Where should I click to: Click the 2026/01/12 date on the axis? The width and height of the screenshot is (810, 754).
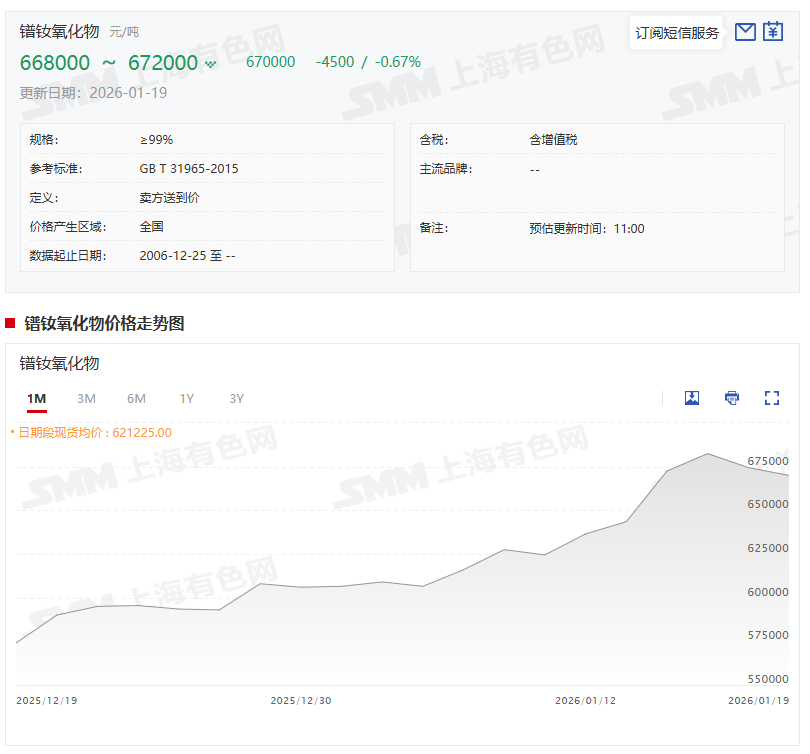tap(585, 701)
